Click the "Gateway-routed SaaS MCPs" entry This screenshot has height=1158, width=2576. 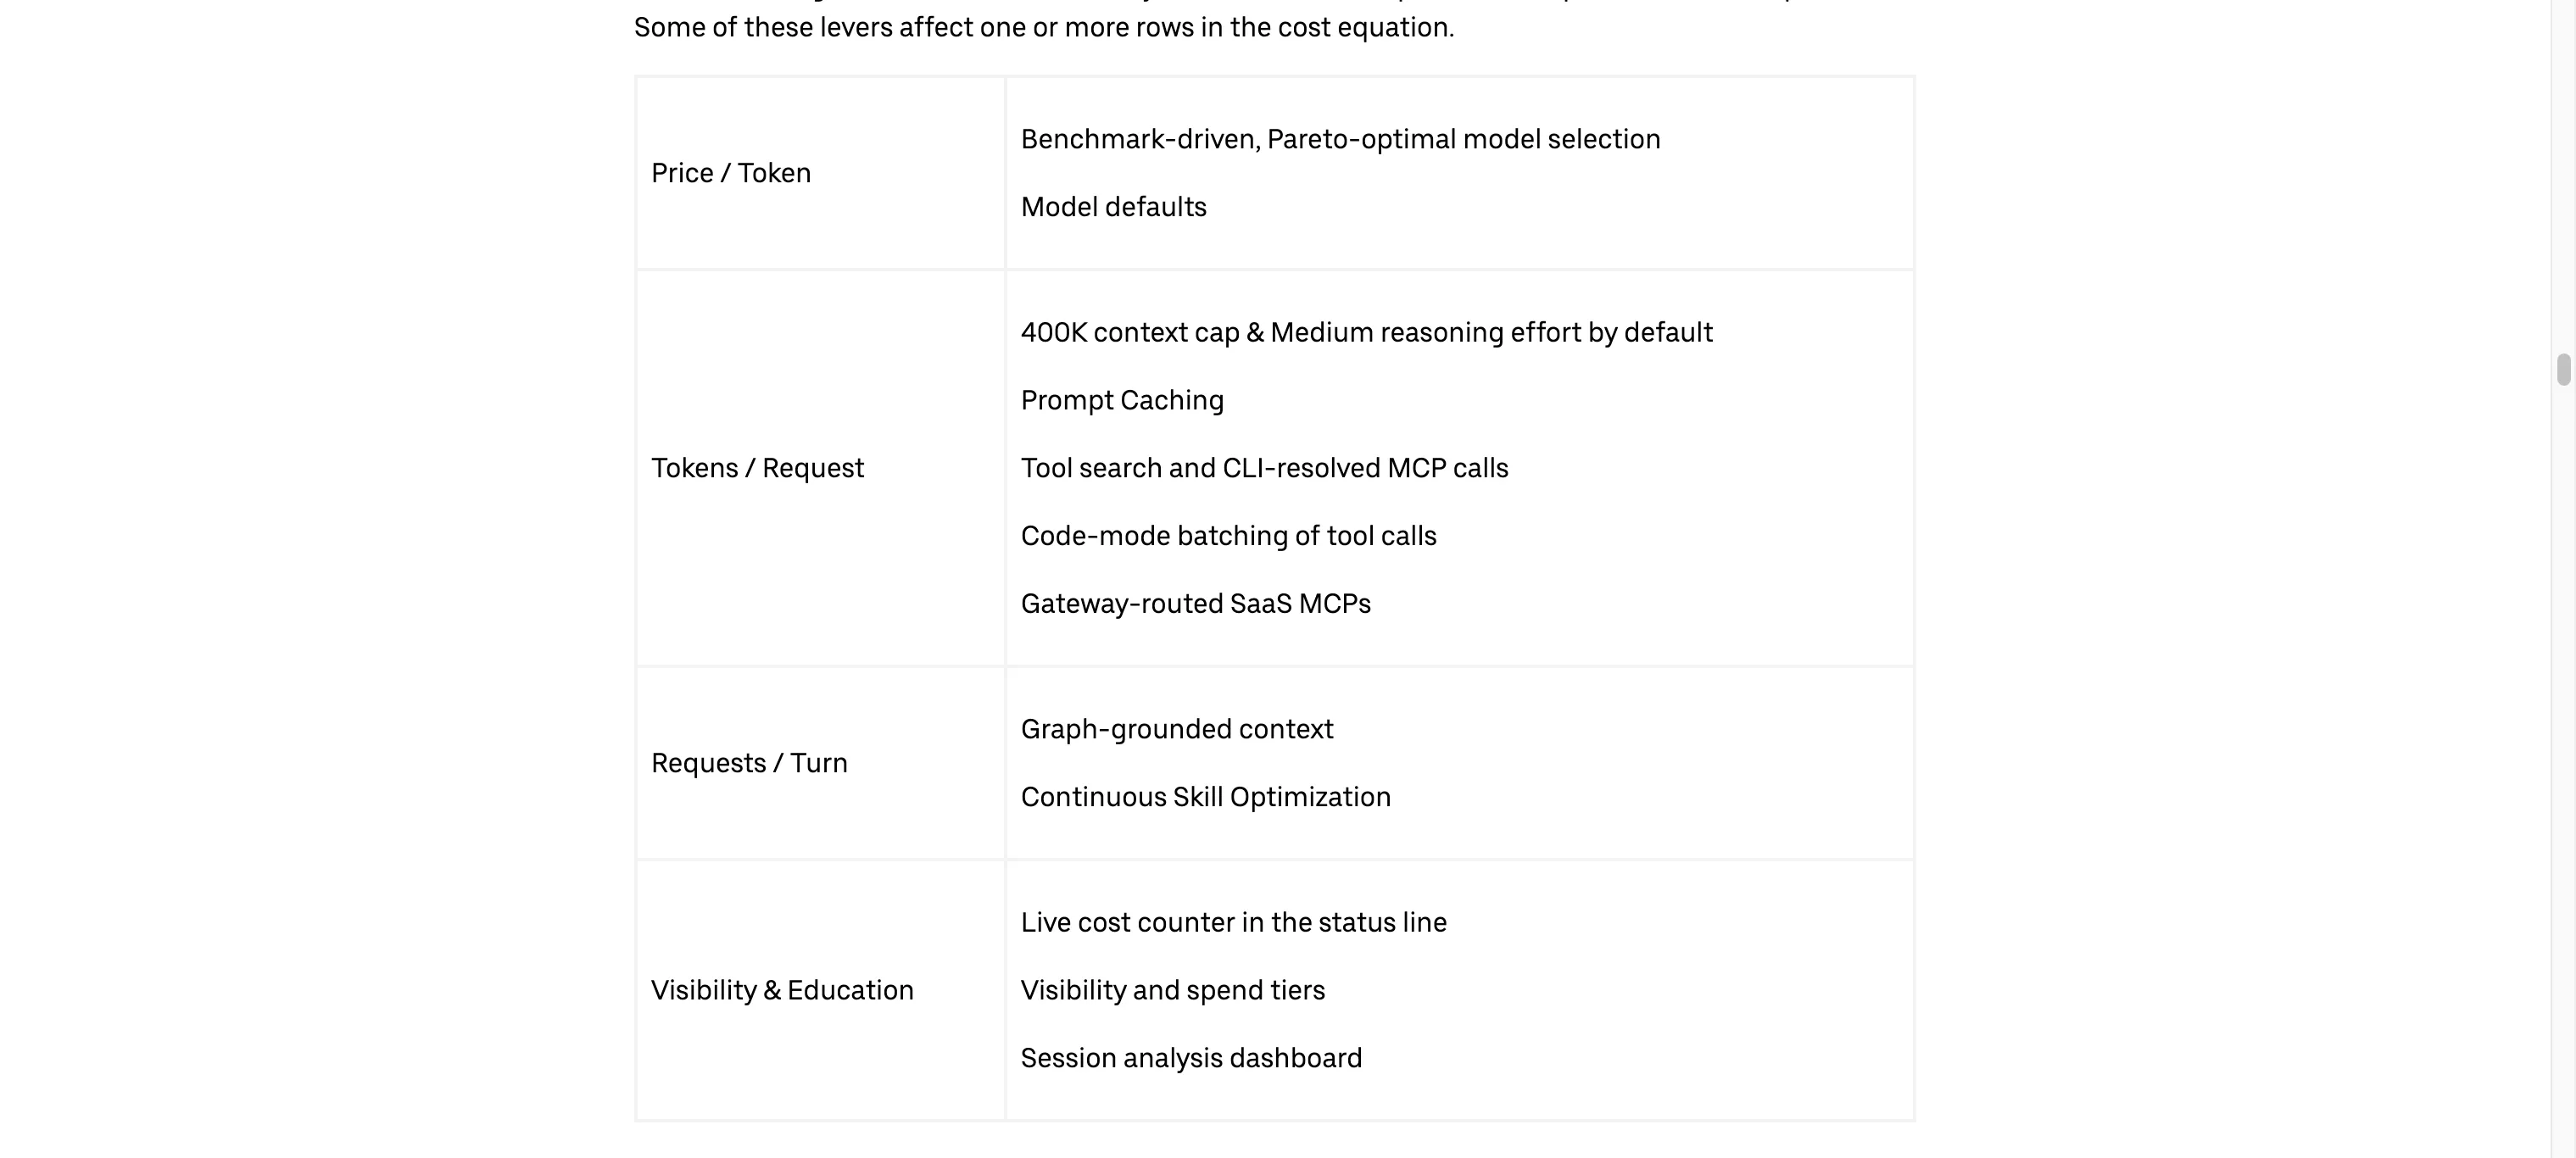(1195, 604)
